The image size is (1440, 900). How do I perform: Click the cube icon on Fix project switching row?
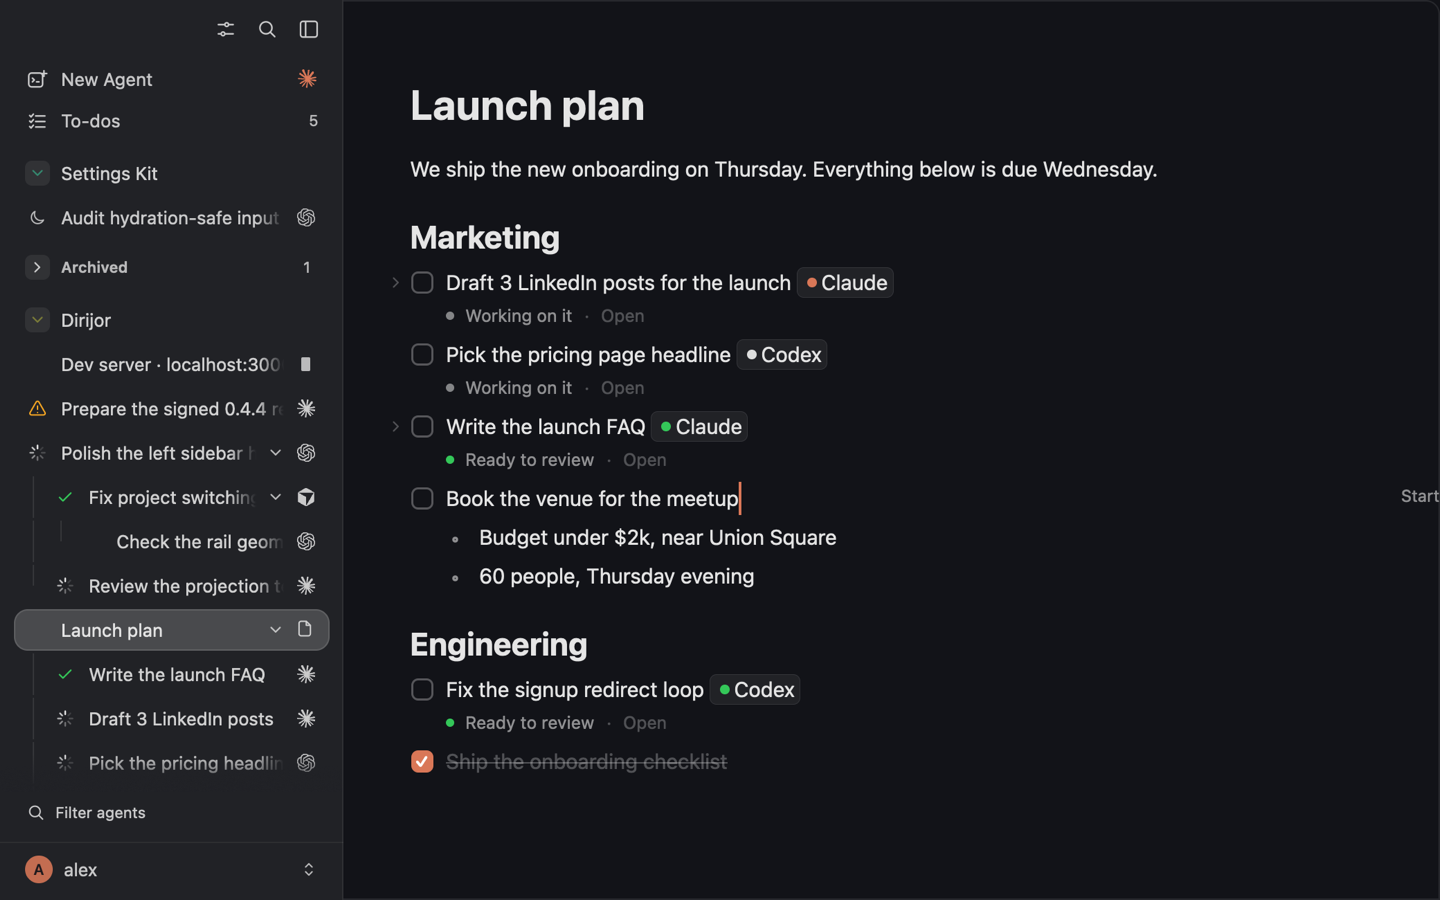306,497
